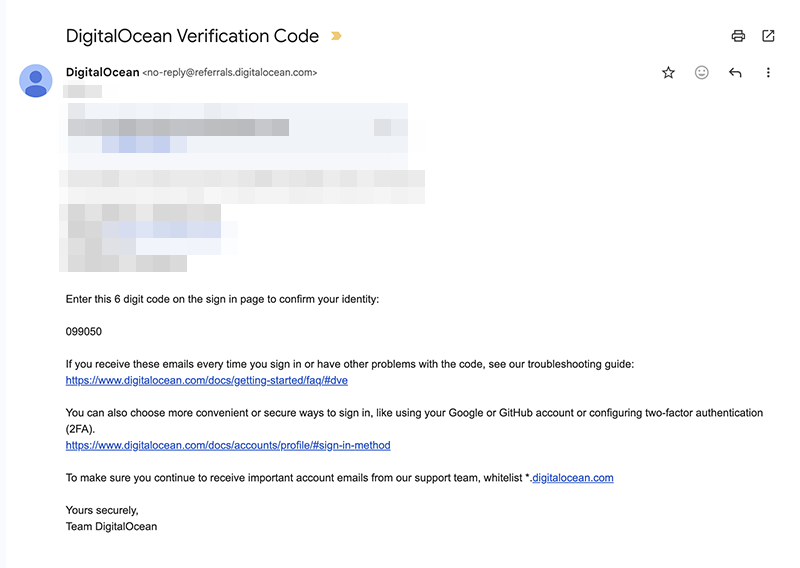The width and height of the screenshot is (800, 568).
Task: Click the "Enter this 6 digit code" instruction line
Action: (x=222, y=299)
